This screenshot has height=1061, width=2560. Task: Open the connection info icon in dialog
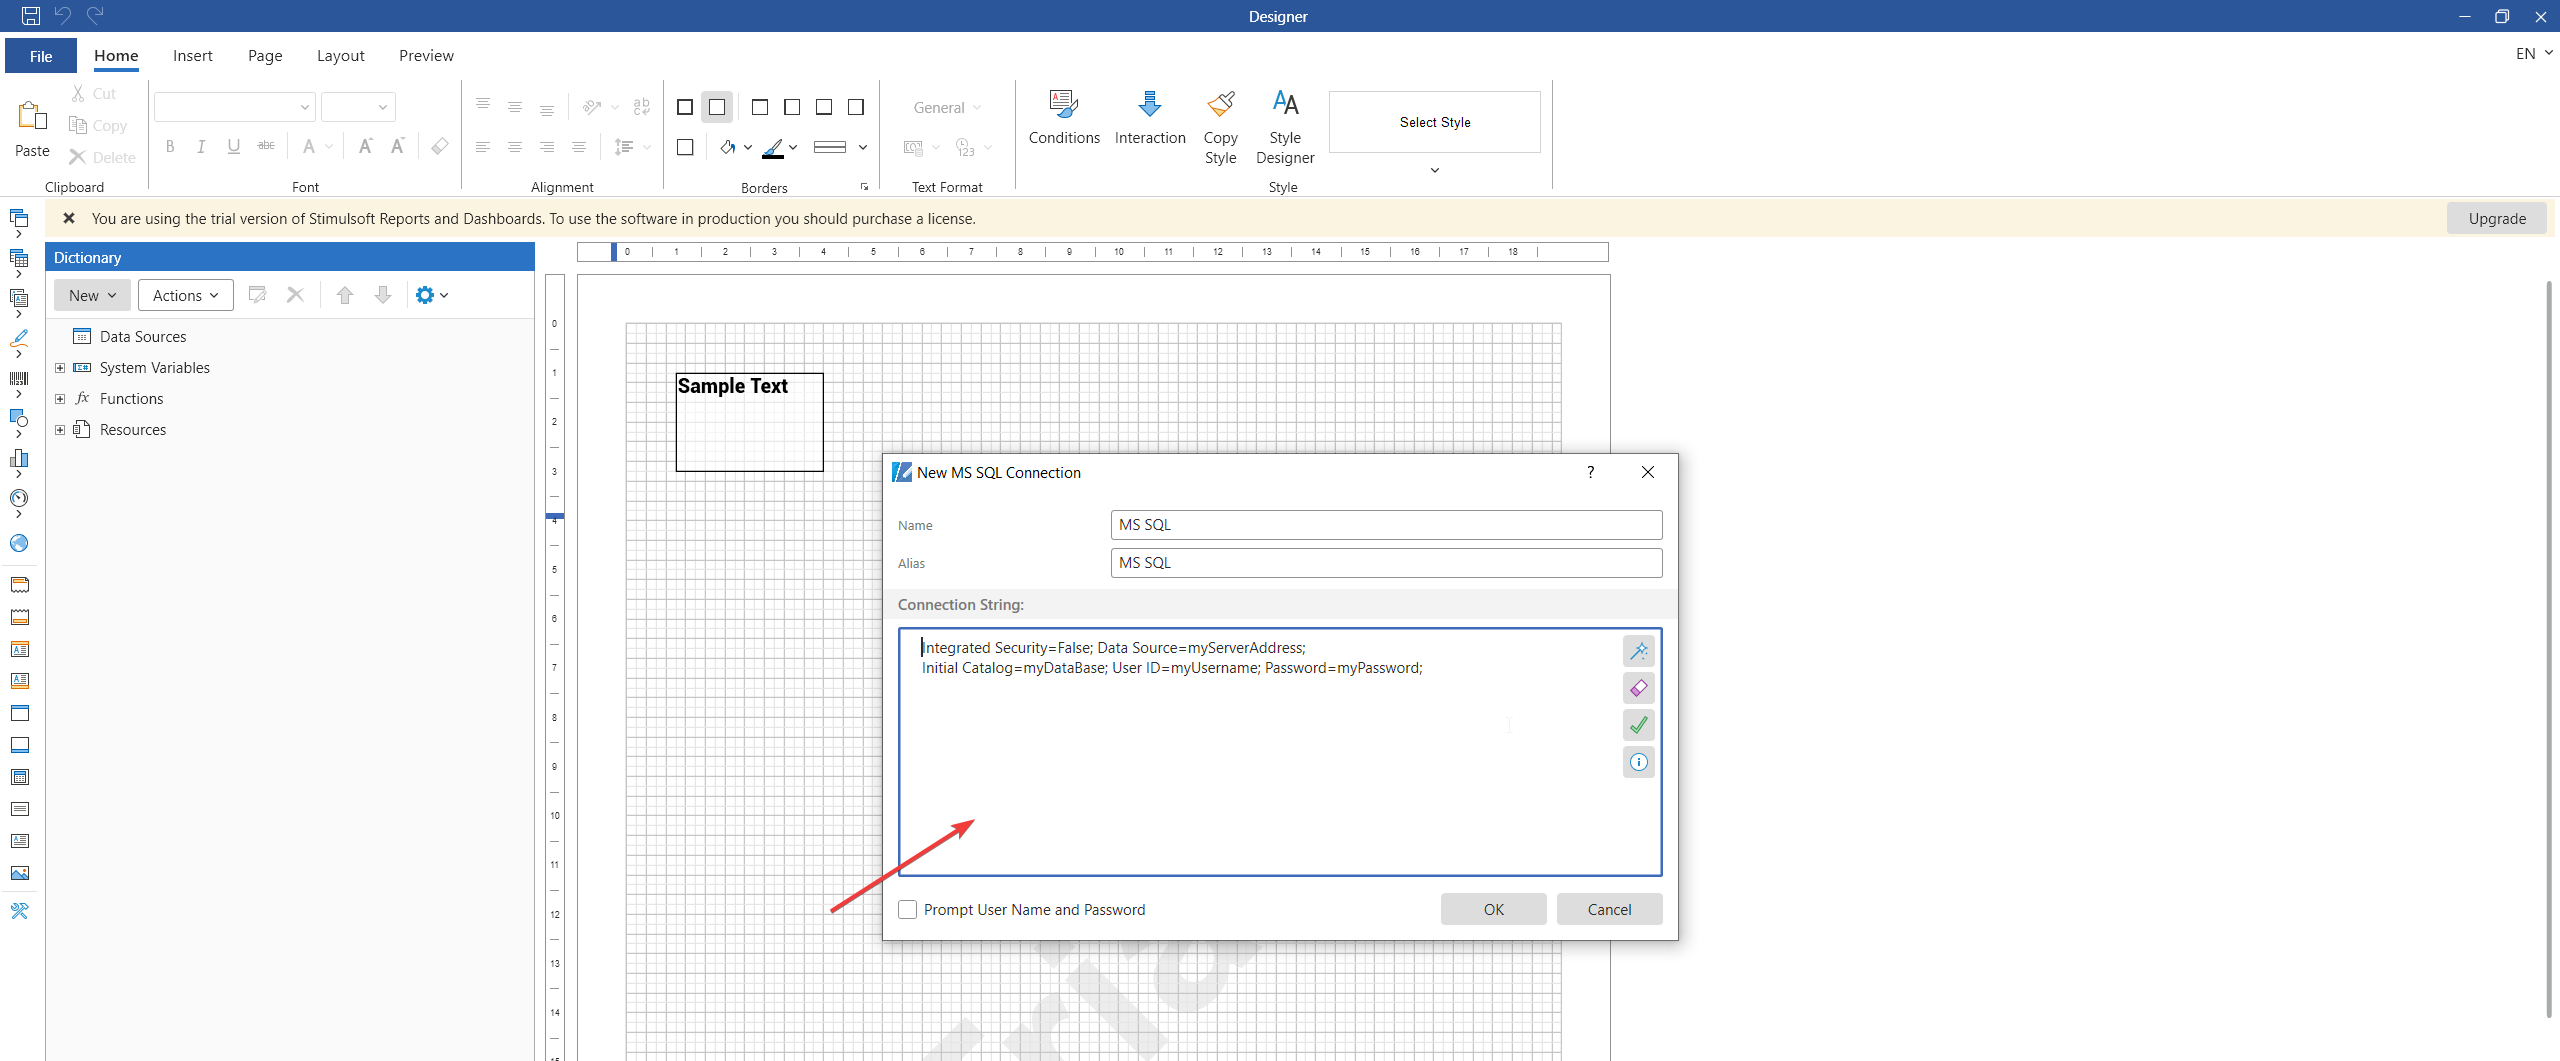coord(1638,762)
